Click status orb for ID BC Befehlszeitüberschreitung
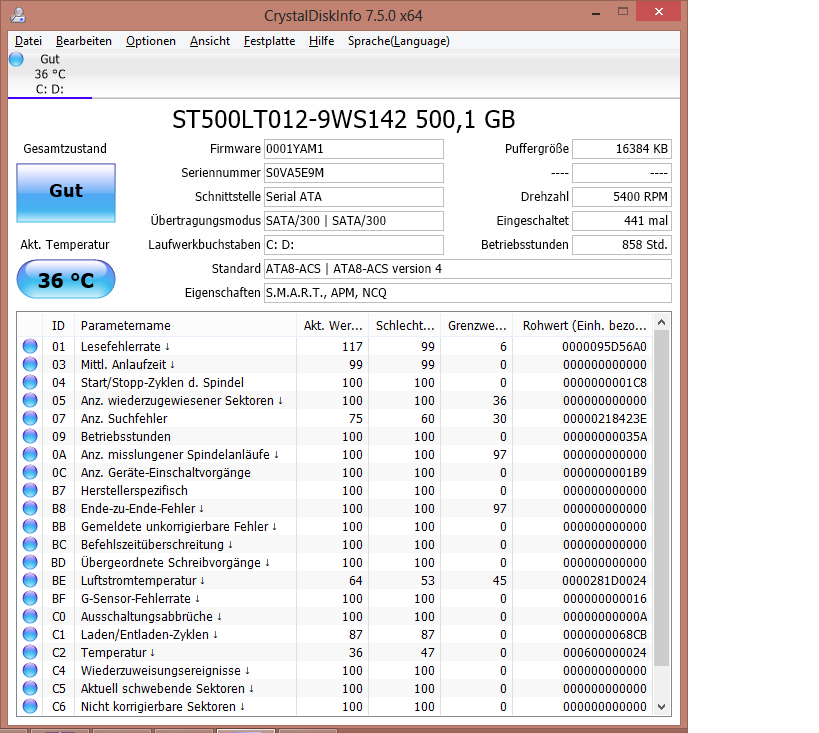Screen dimensions: 819x733 coord(30,544)
